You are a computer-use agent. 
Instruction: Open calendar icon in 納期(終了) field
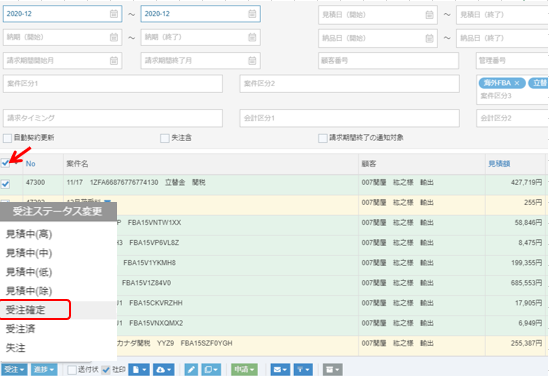click(252, 37)
